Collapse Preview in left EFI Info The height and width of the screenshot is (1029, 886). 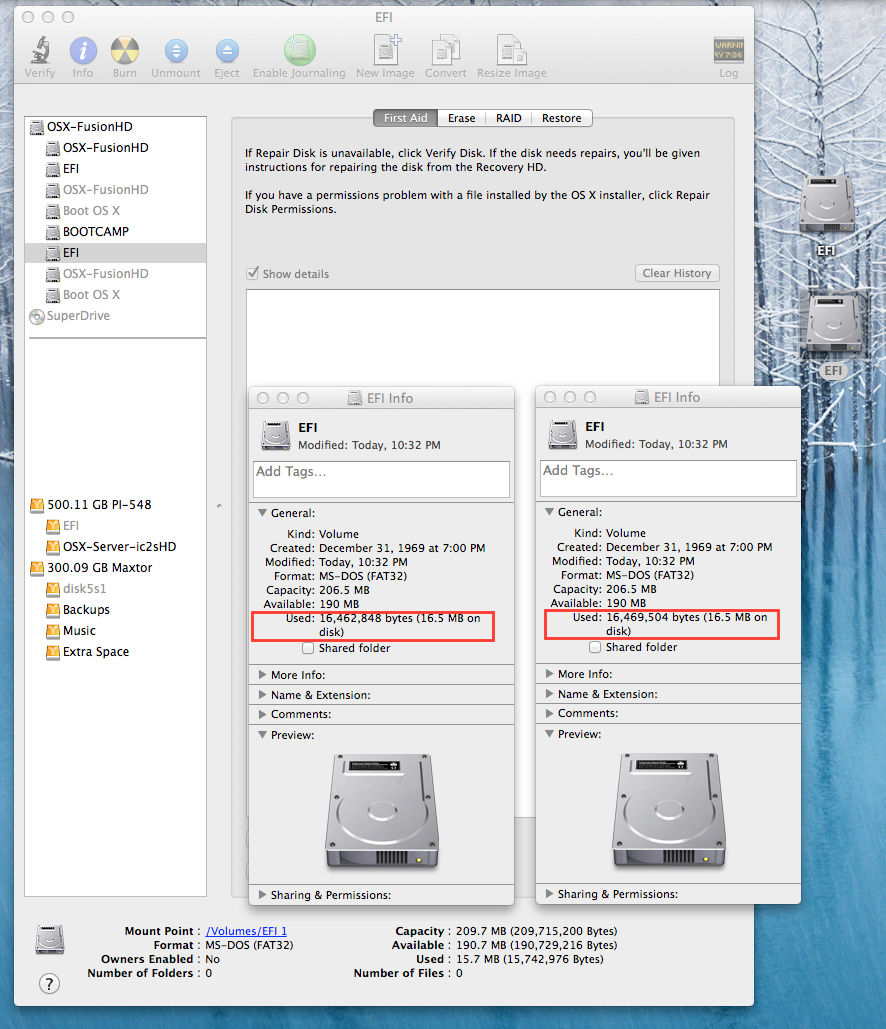tap(263, 734)
